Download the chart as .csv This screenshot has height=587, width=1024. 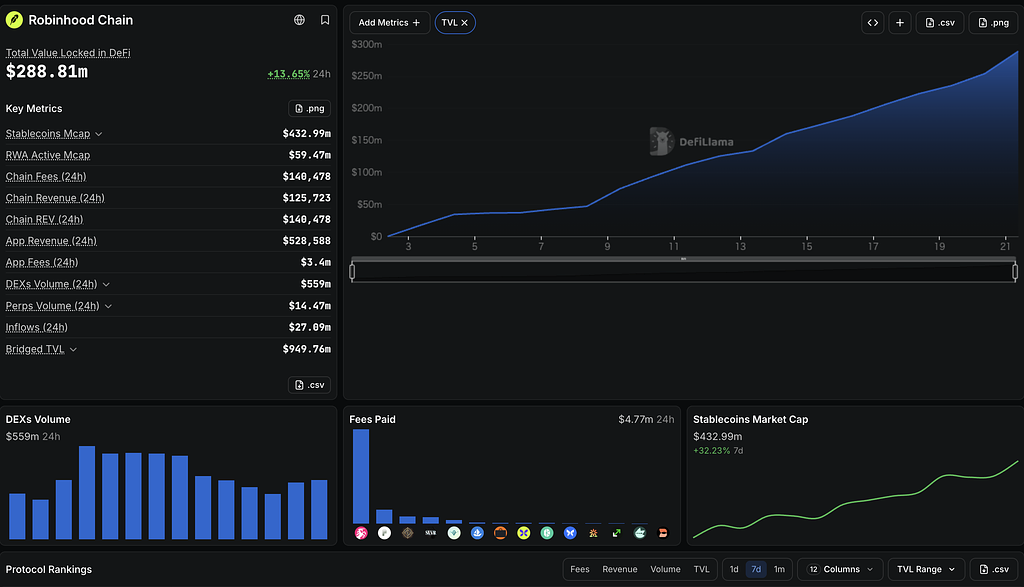click(x=940, y=22)
